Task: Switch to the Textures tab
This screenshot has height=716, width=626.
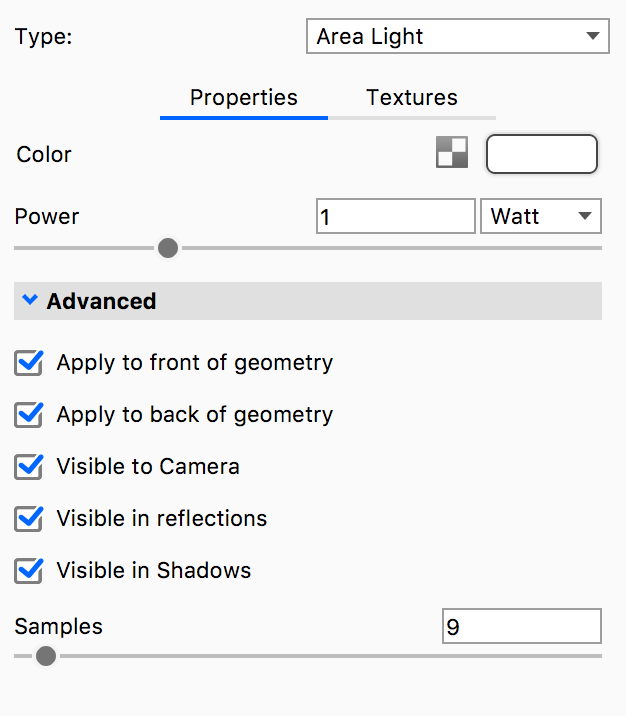Action: [412, 98]
